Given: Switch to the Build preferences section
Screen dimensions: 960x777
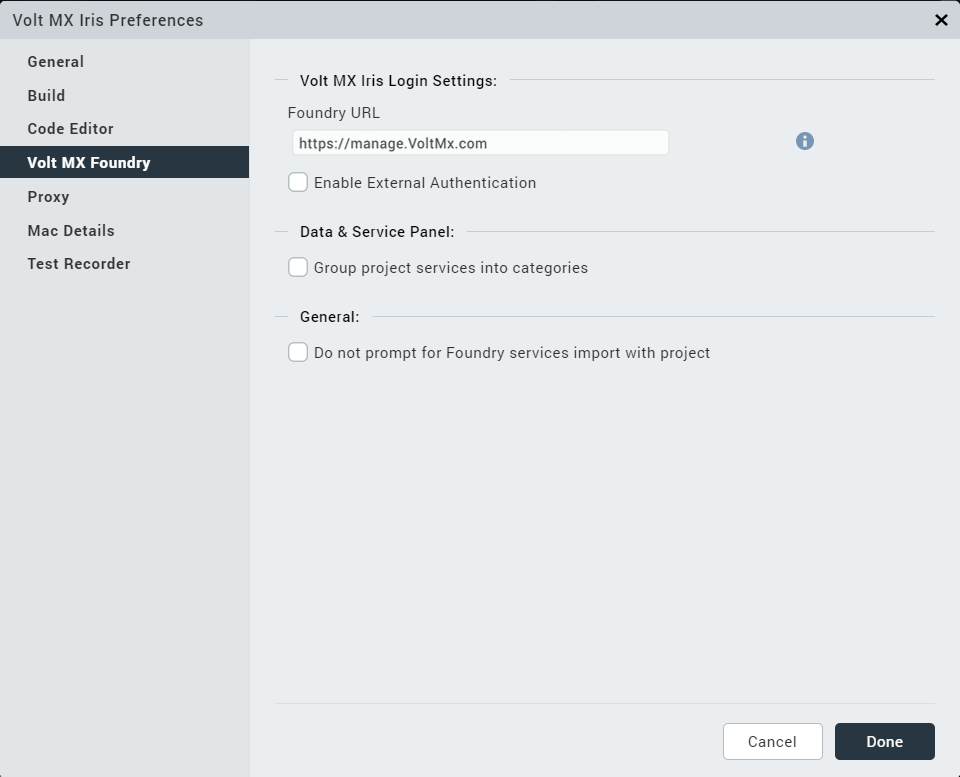Looking at the screenshot, I should pos(46,96).
